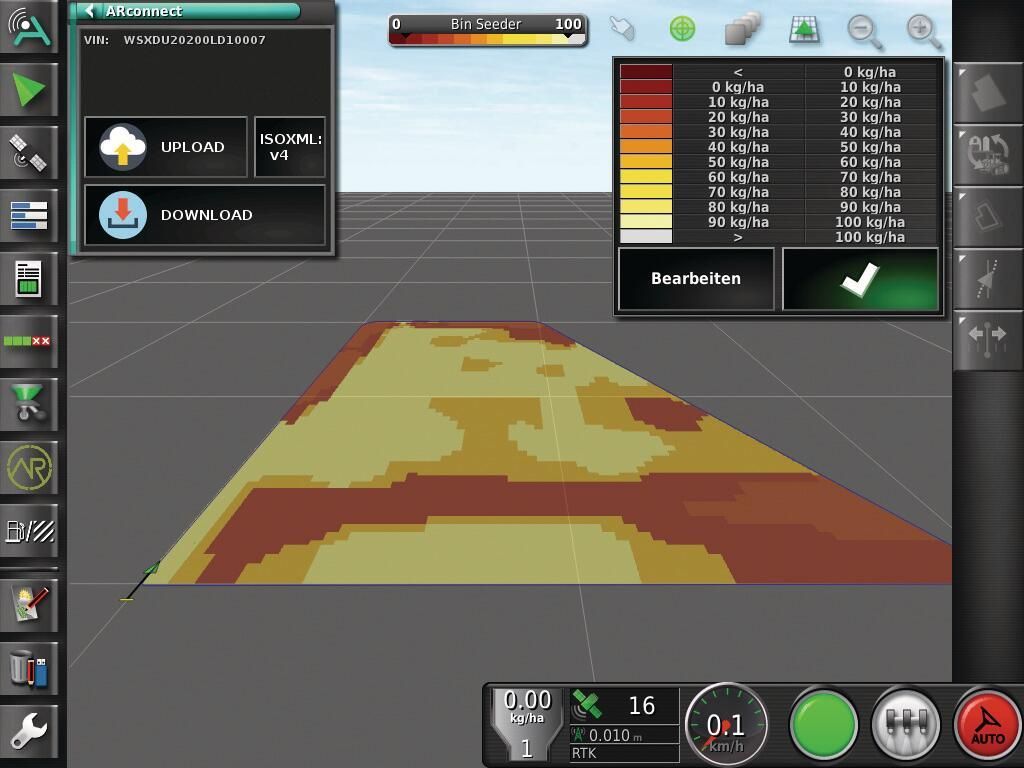Expand the field boundary menu on right
The height and width of the screenshot is (768, 1024).
pos(987,92)
